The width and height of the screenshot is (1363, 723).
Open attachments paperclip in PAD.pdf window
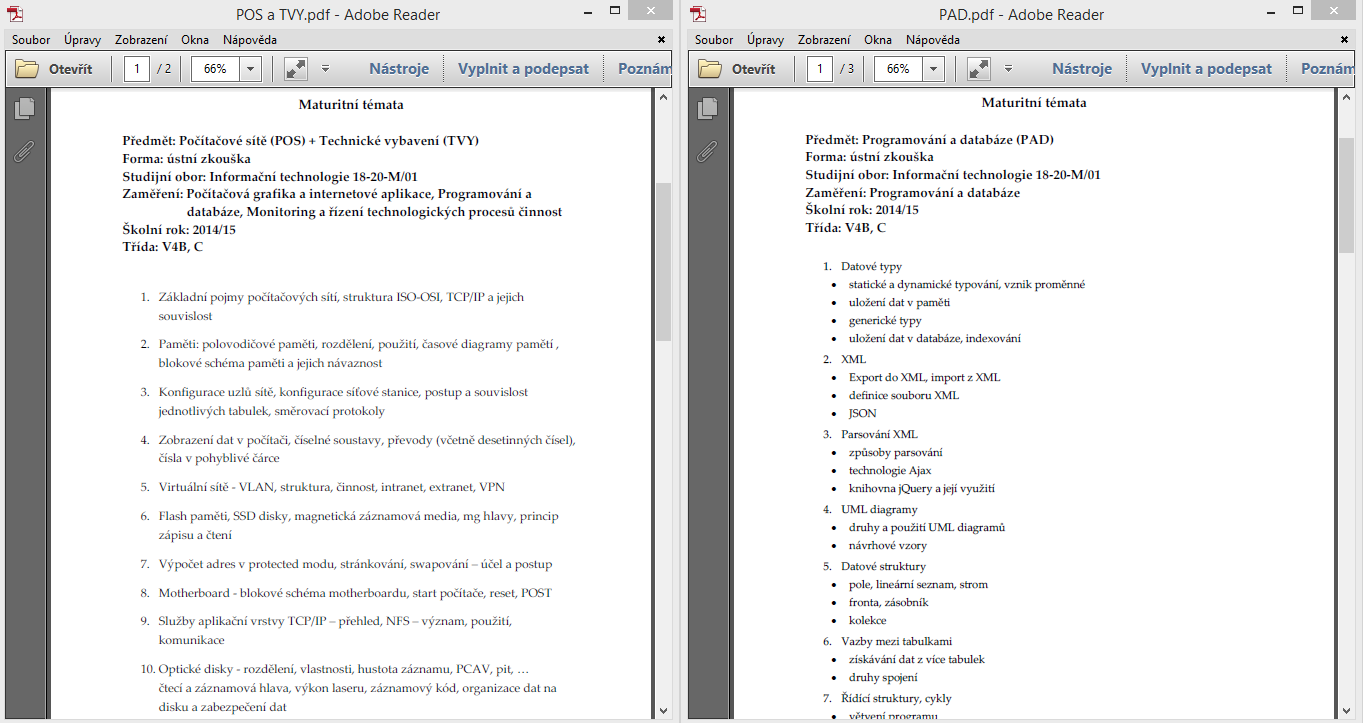click(708, 152)
